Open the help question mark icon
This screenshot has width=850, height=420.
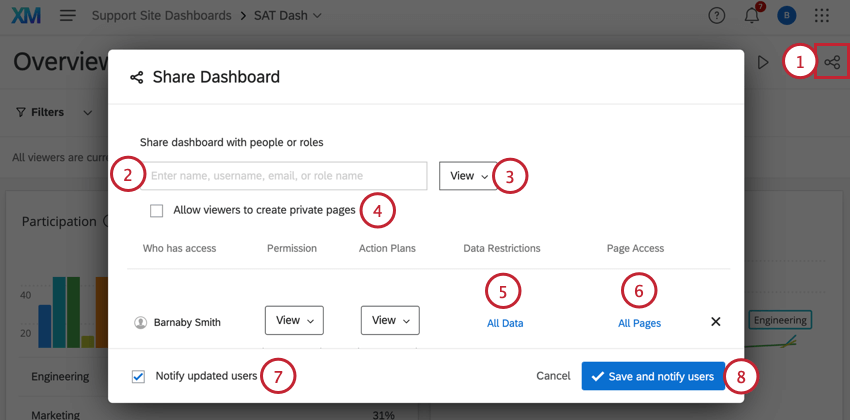click(716, 16)
